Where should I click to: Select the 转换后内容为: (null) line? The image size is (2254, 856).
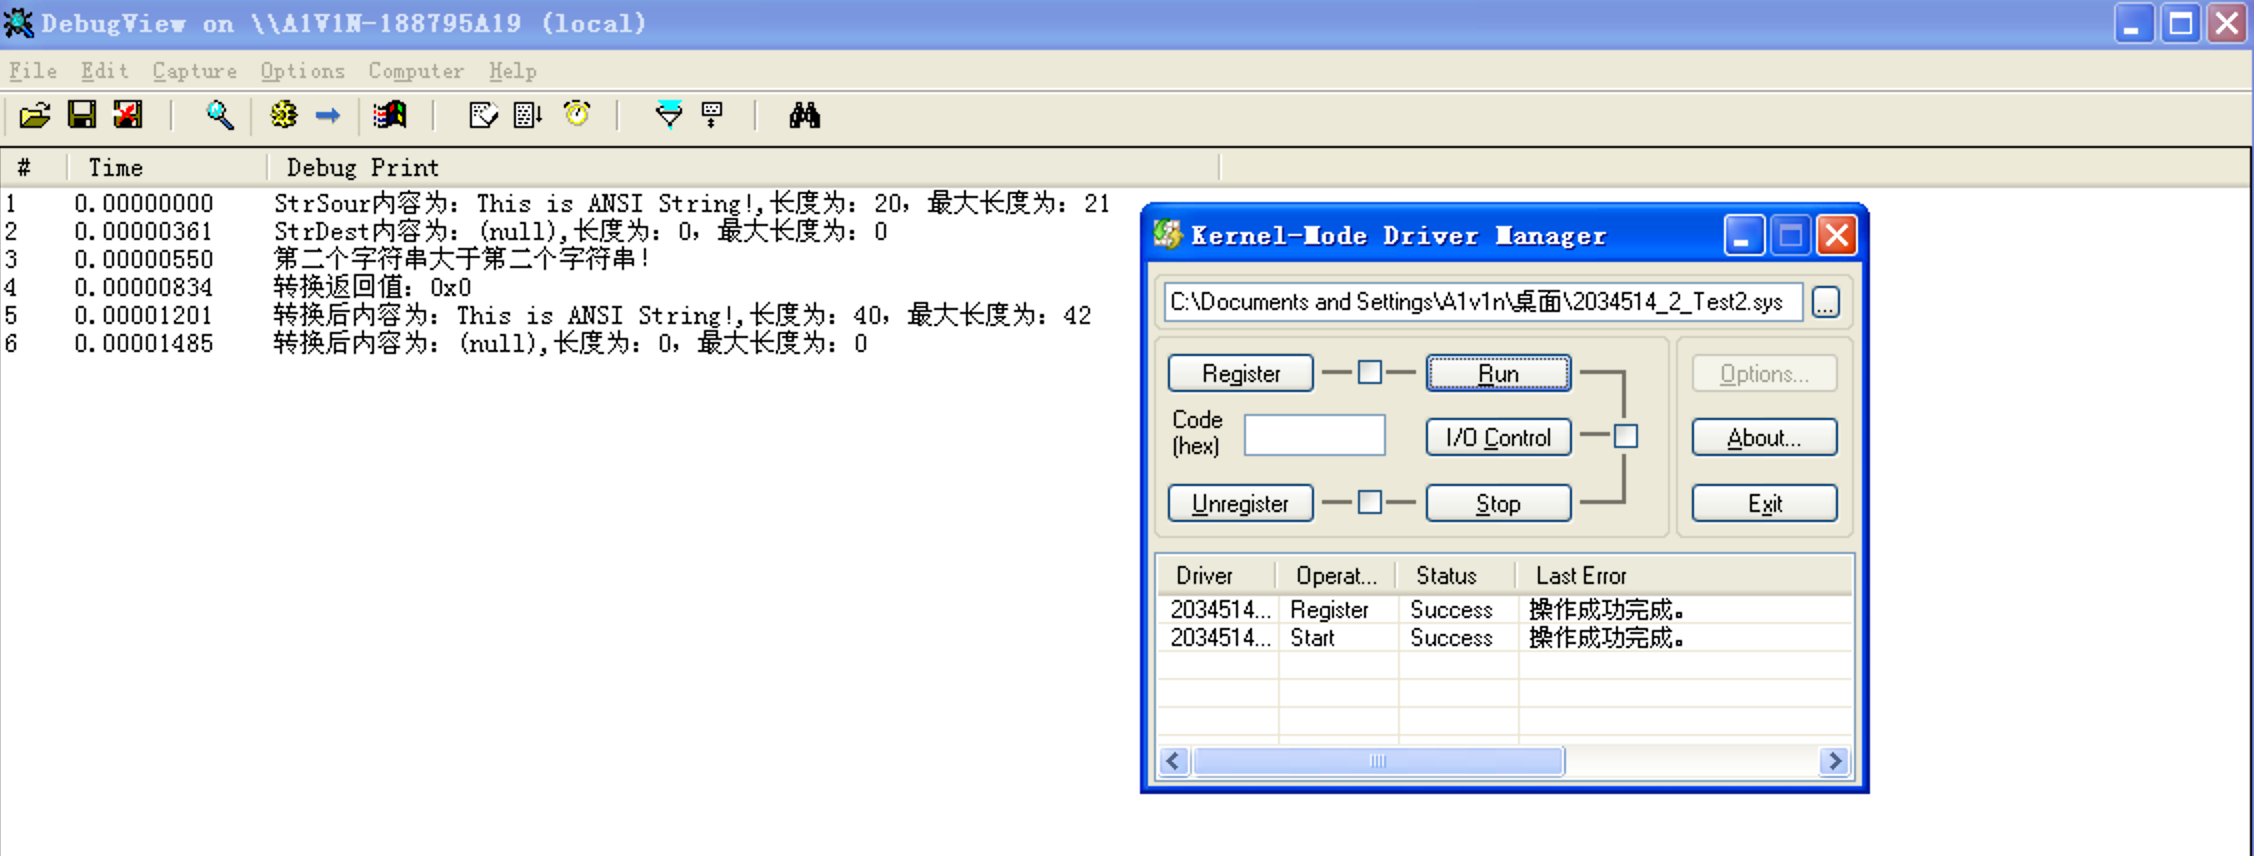click(570, 343)
